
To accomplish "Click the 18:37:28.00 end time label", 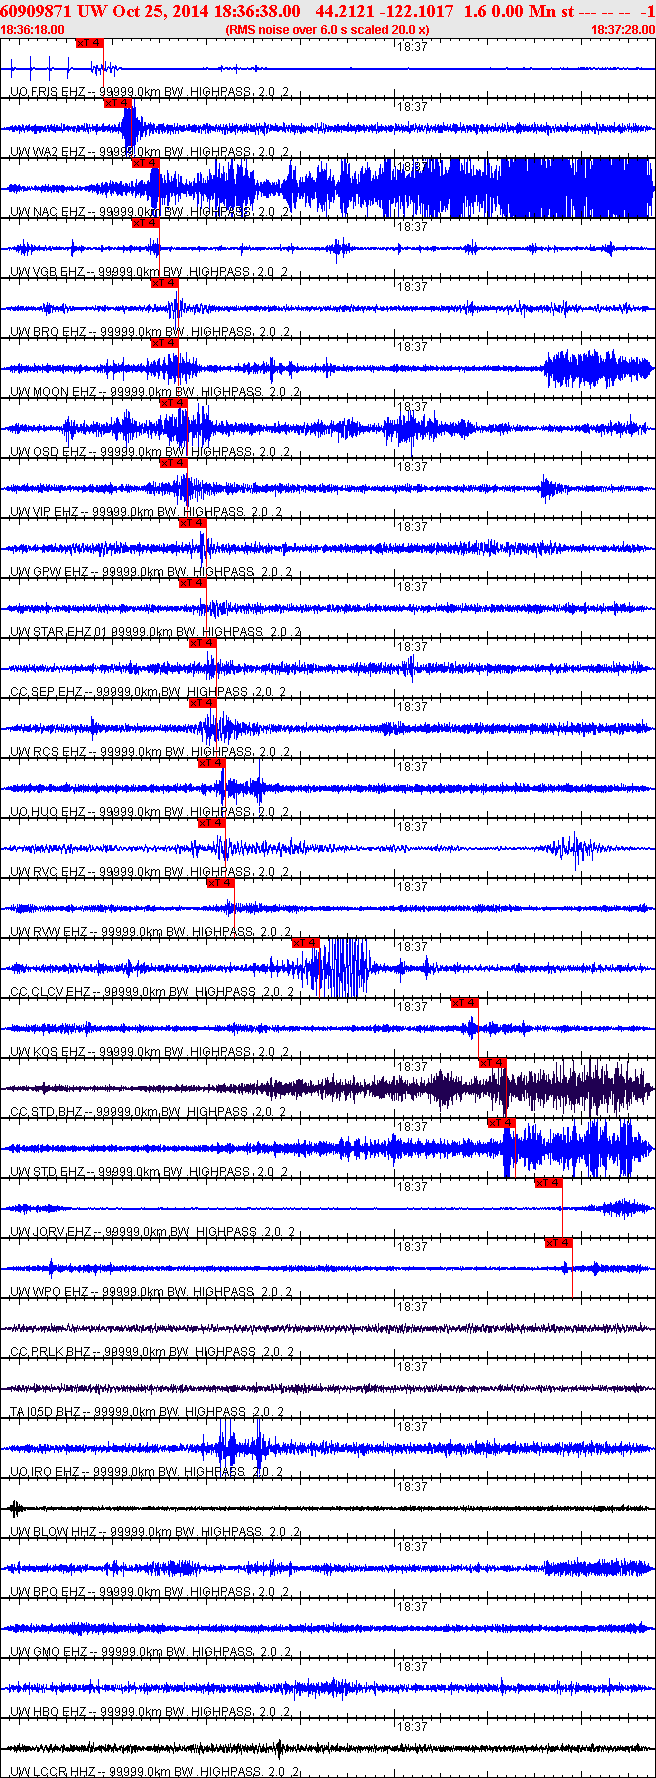I will pos(622,30).
